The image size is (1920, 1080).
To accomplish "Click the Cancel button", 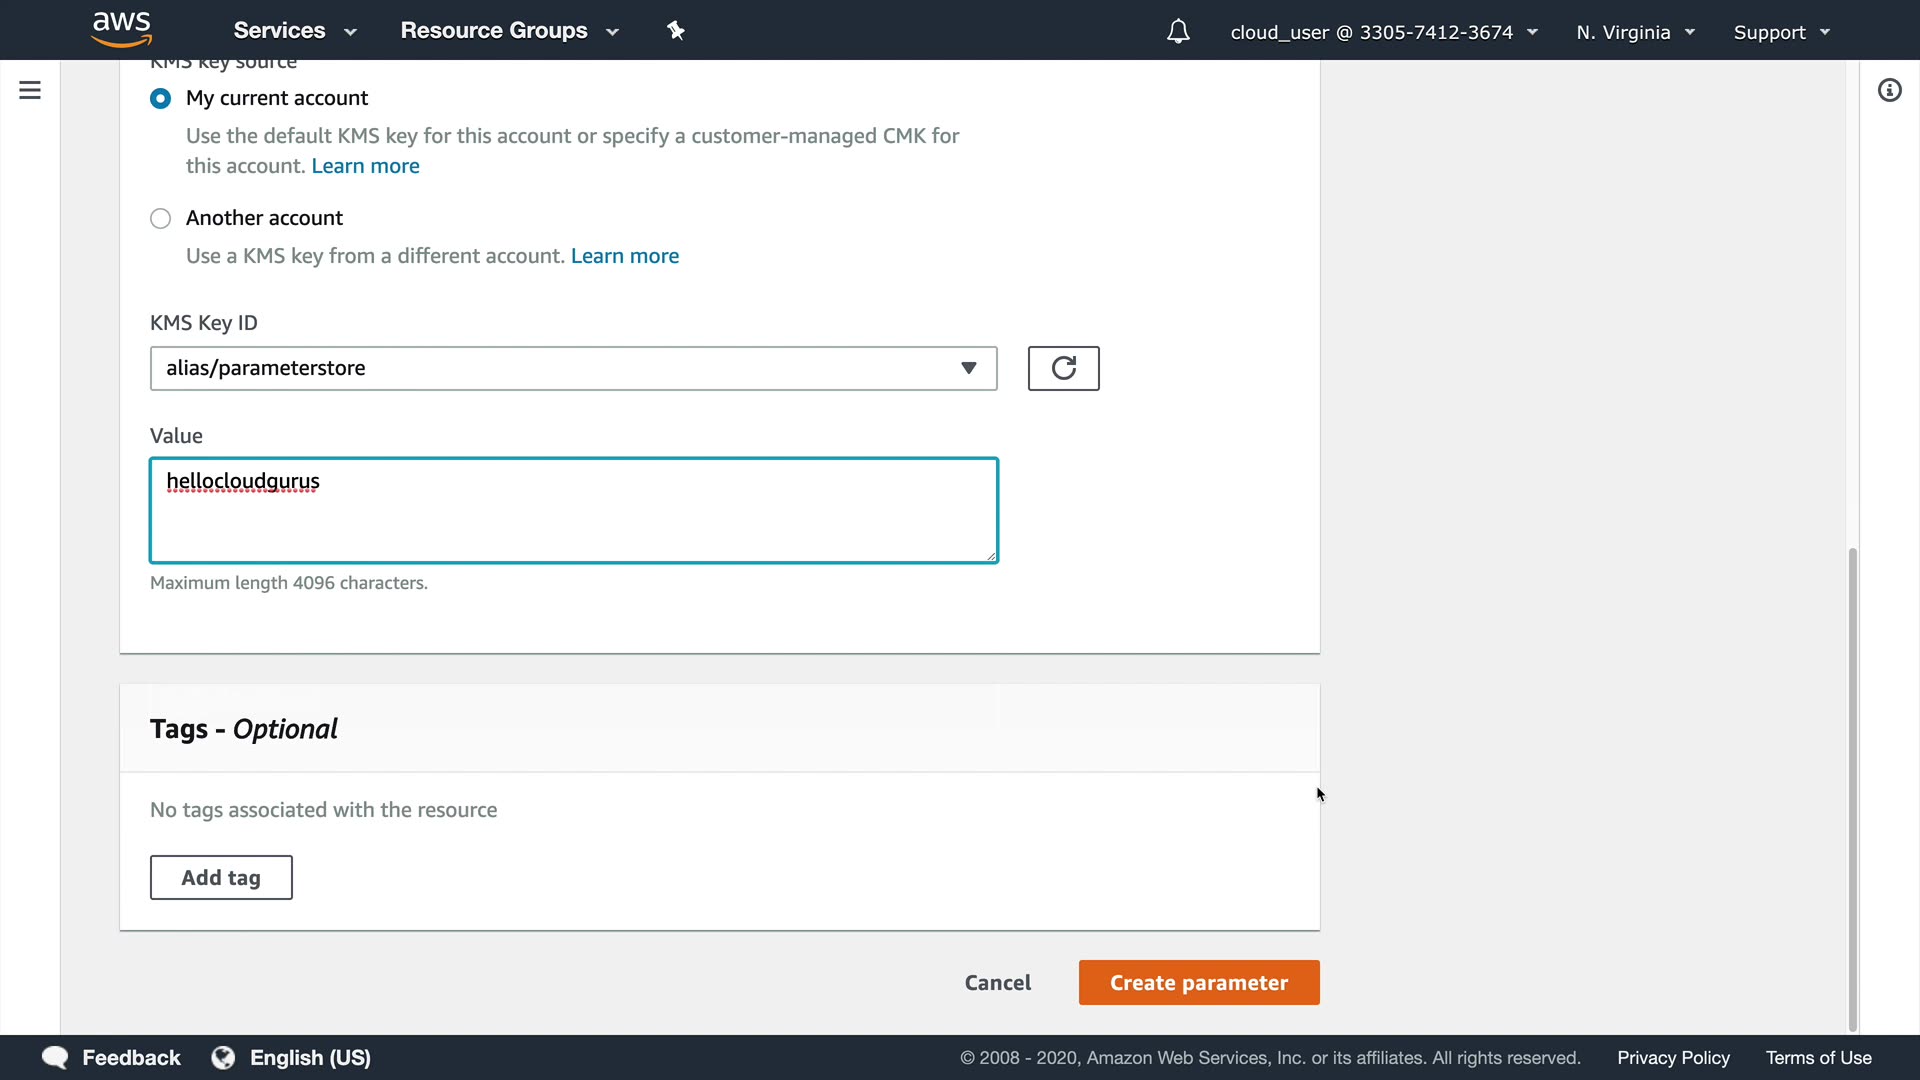I will point(997,982).
